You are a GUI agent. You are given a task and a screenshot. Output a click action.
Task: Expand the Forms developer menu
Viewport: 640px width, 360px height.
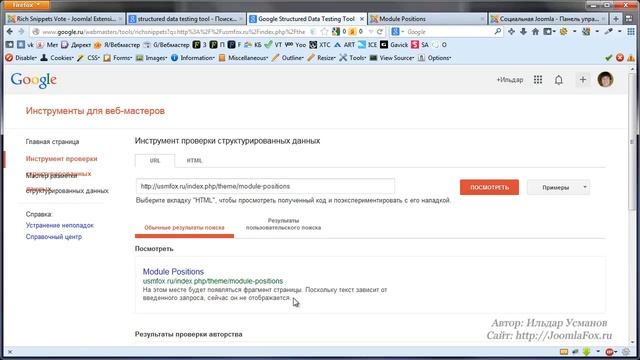pyautogui.click(x=118, y=58)
